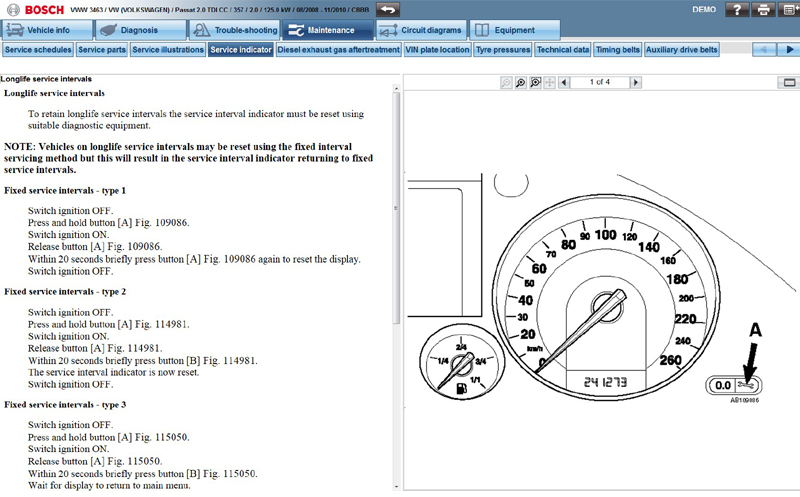Open Service parts sub-tab
Image resolution: width=800 pixels, height=497 pixels.
[102, 49]
